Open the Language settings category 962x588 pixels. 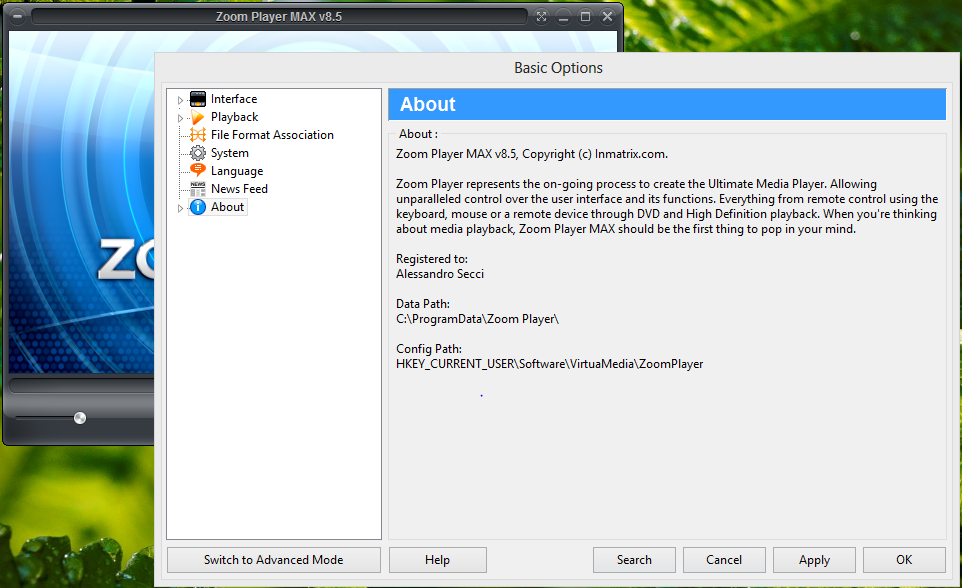pos(237,171)
